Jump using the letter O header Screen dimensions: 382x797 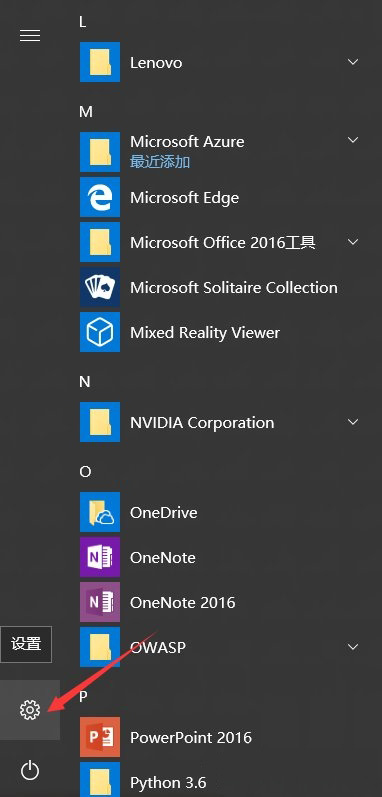click(85, 472)
